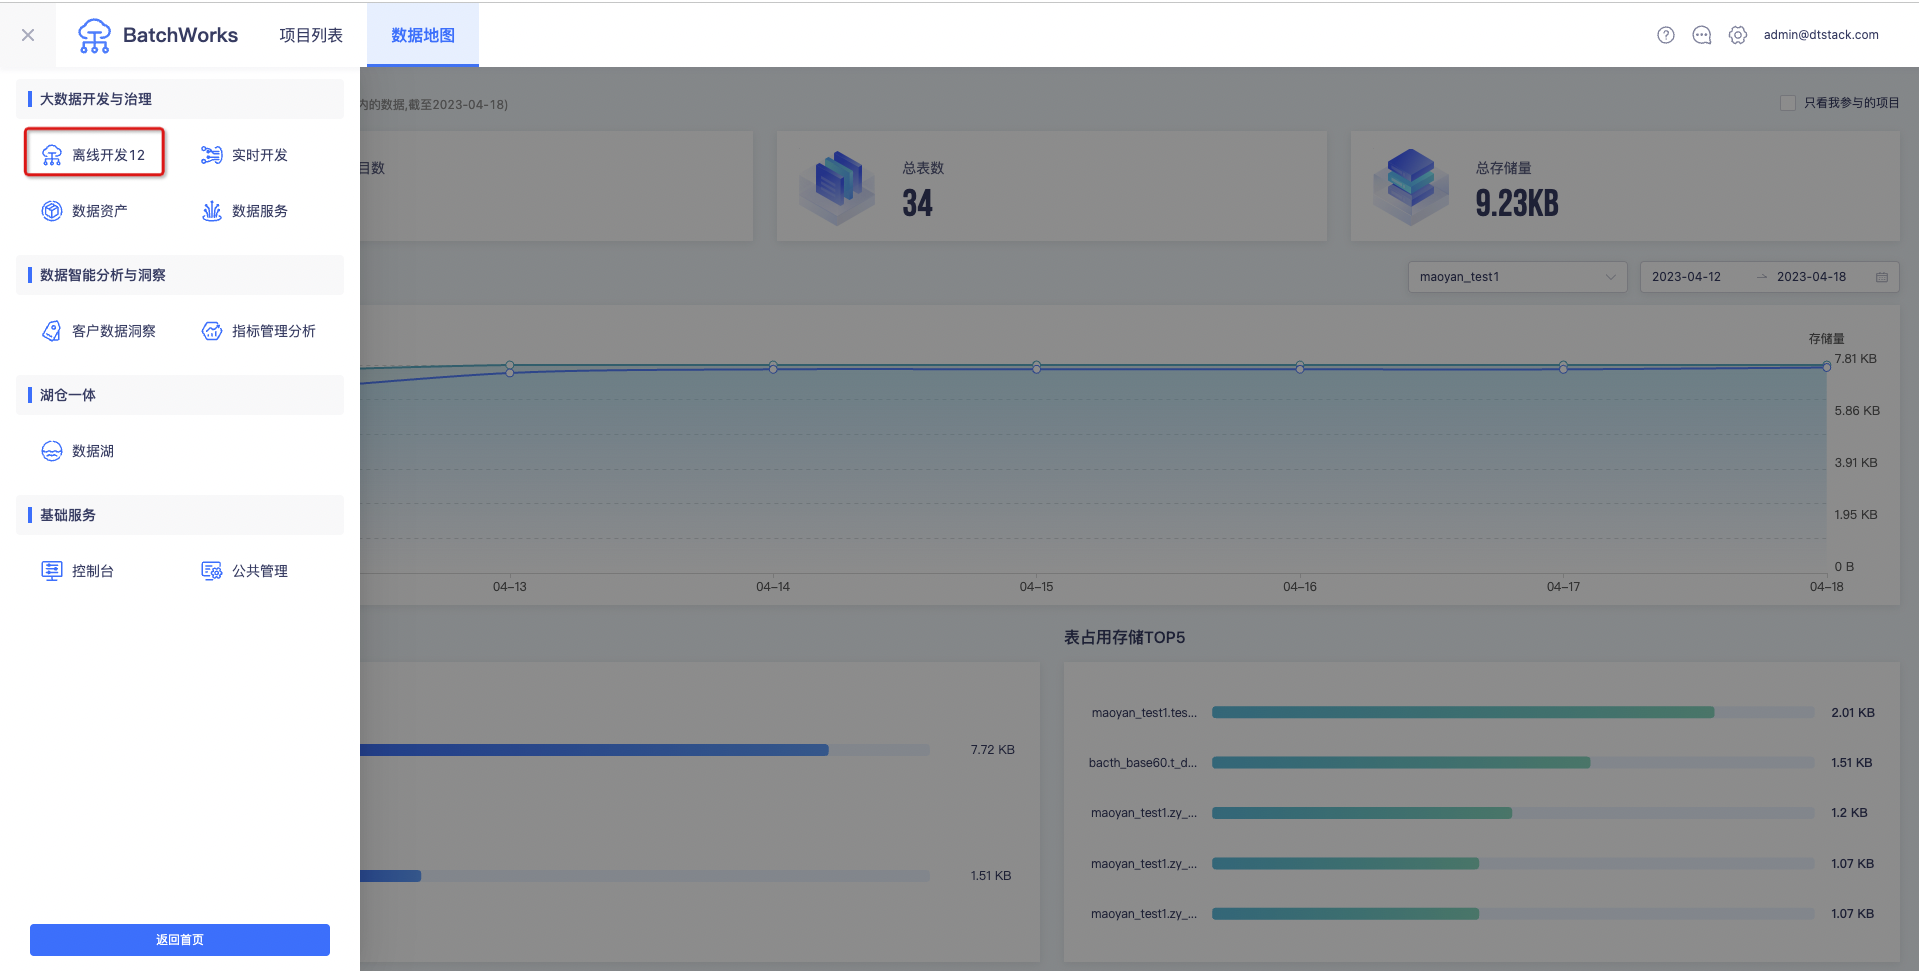Toggle 只看我参与的项目 checkbox
Screen dimensions: 1919x971
coord(1788,103)
